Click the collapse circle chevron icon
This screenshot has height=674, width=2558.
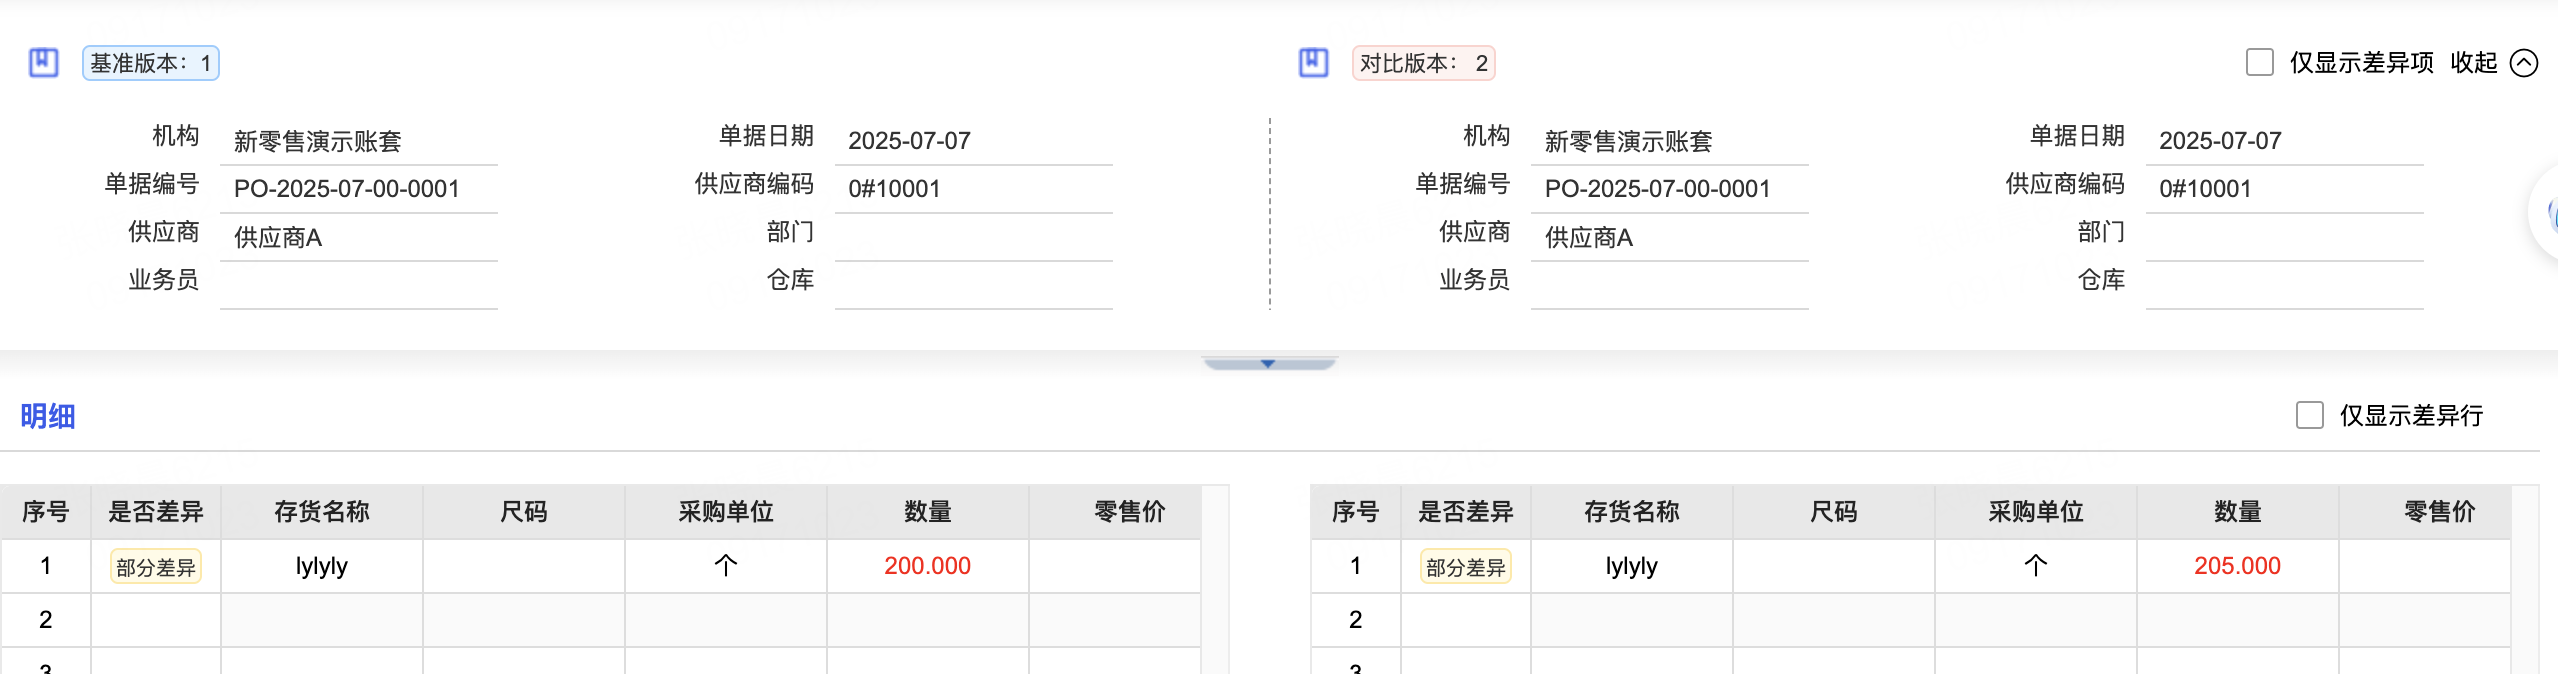pyautogui.click(x=2524, y=63)
